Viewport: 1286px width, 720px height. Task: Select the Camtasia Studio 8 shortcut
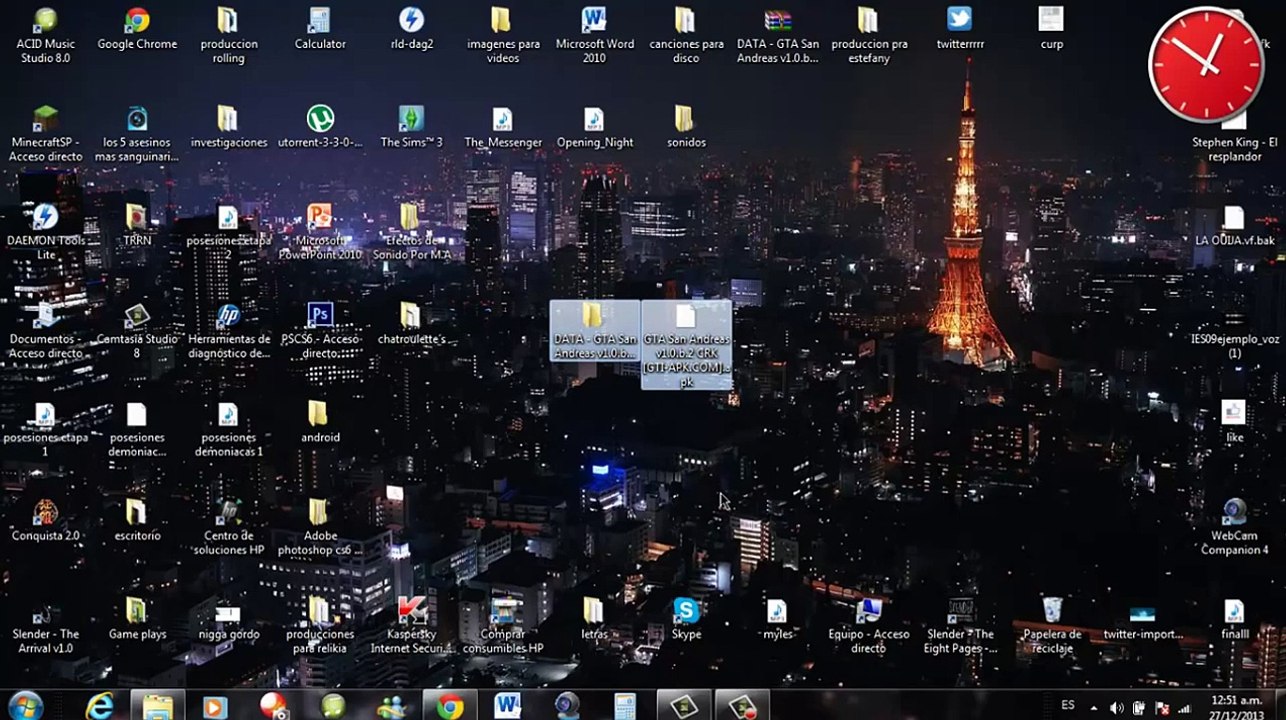coord(137,318)
